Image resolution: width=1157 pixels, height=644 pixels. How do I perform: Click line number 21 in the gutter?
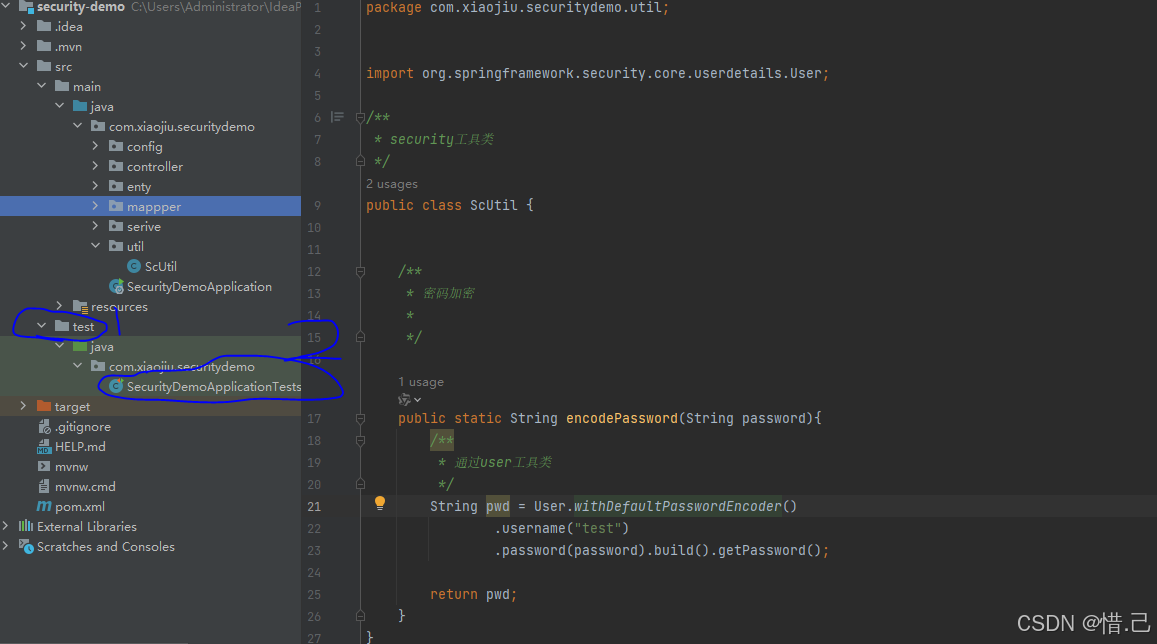tap(314, 506)
